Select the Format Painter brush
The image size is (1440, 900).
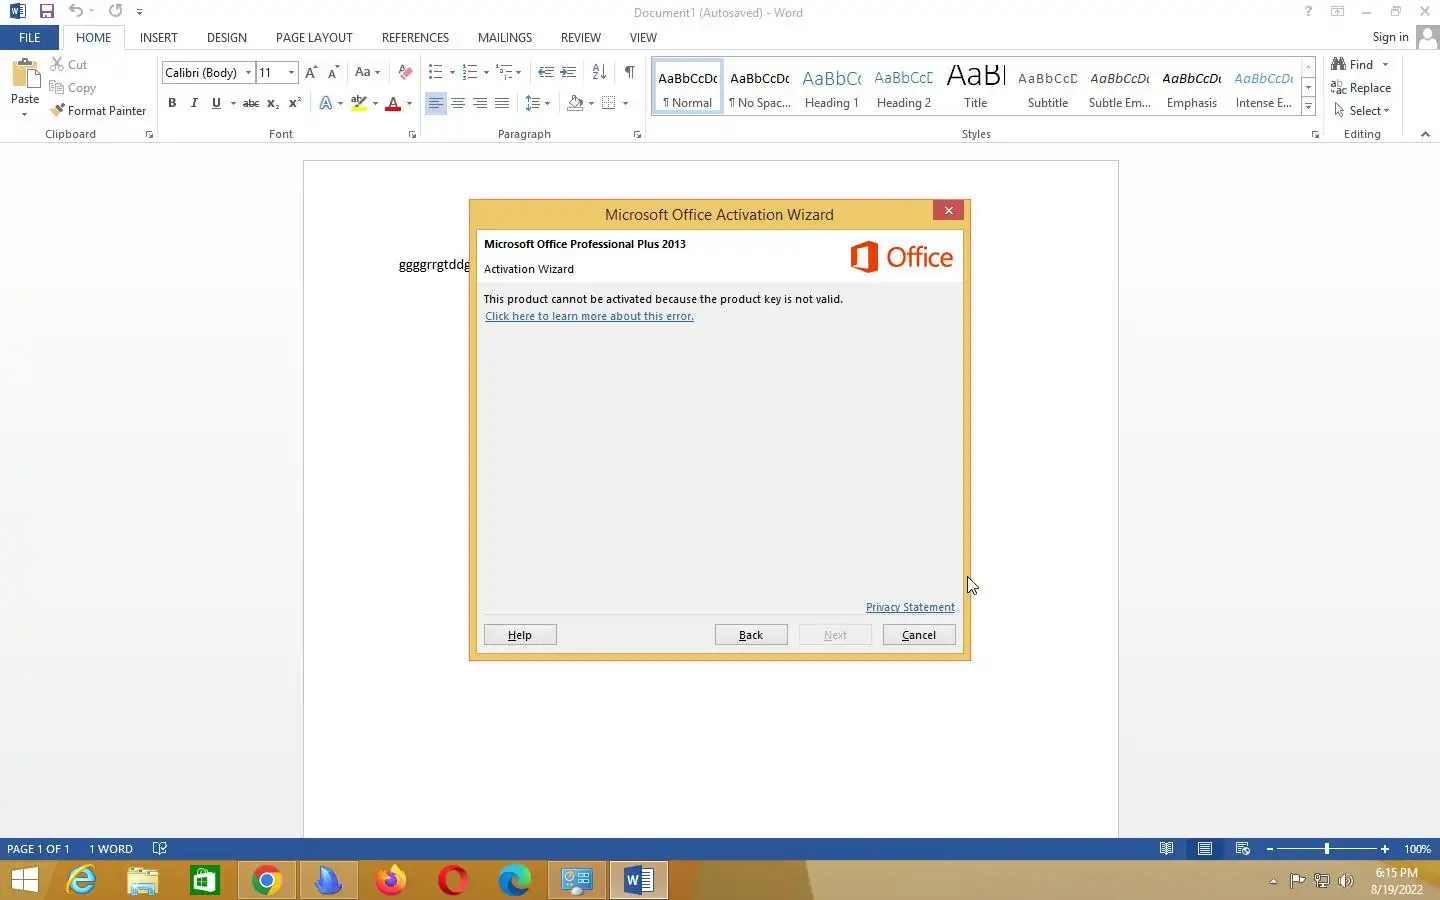(98, 110)
